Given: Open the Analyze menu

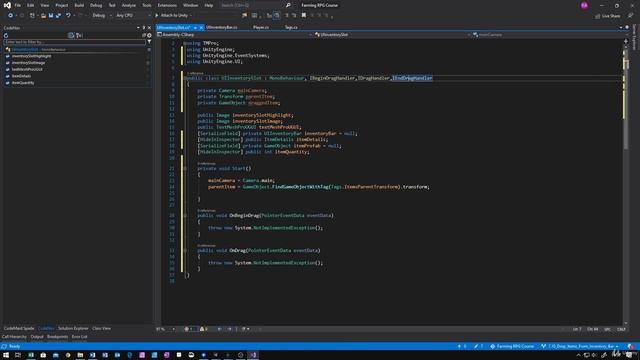Looking at the screenshot, I should [x=129, y=5].
